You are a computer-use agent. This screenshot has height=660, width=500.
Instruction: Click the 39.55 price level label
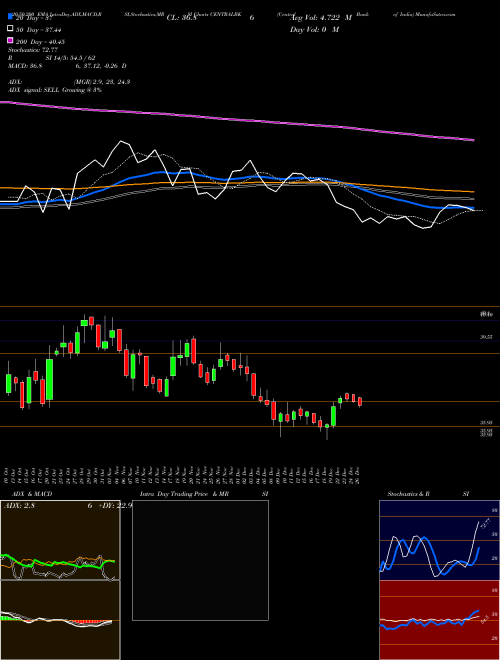pos(487,337)
